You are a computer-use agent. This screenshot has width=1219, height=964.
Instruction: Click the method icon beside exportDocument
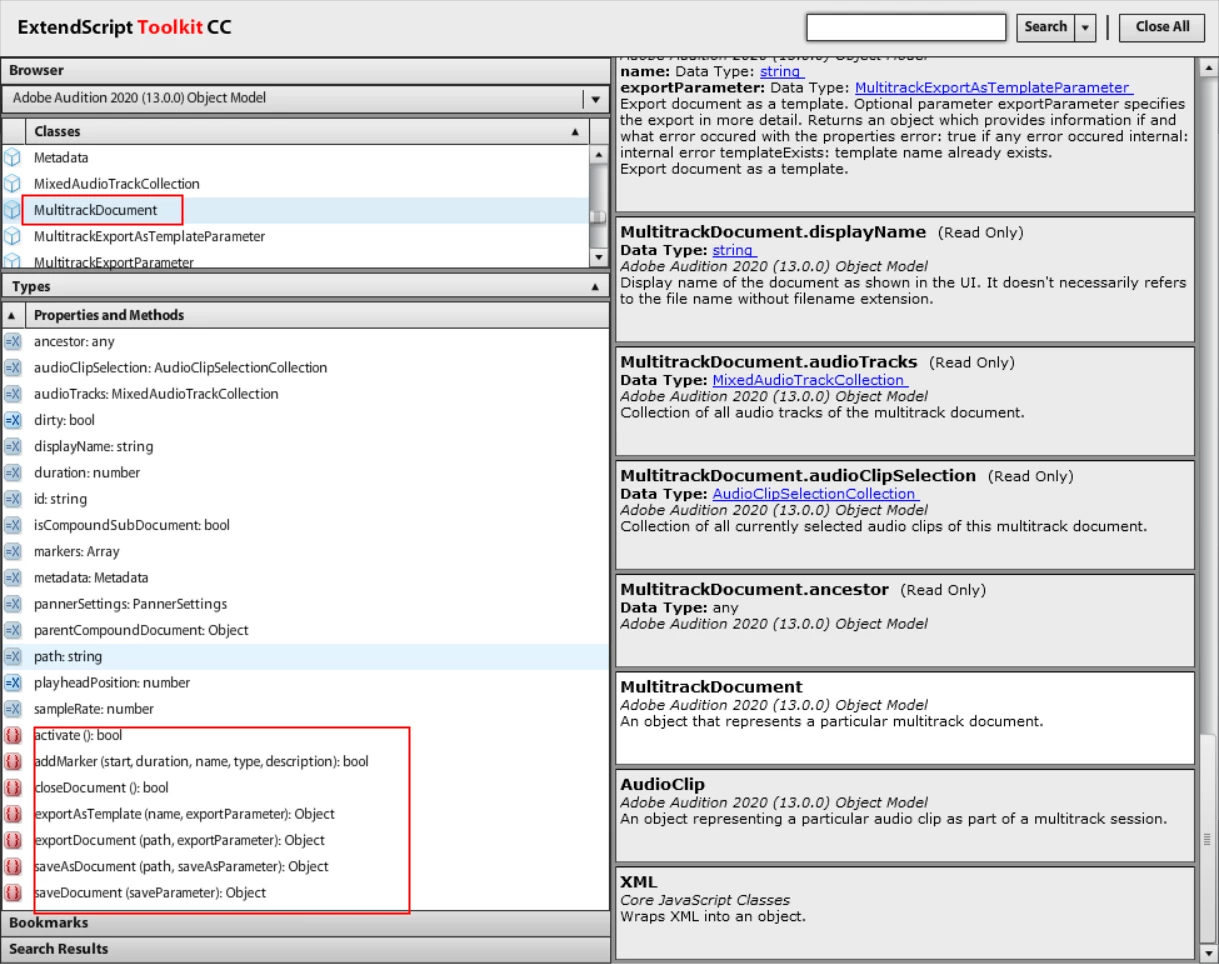[12, 841]
